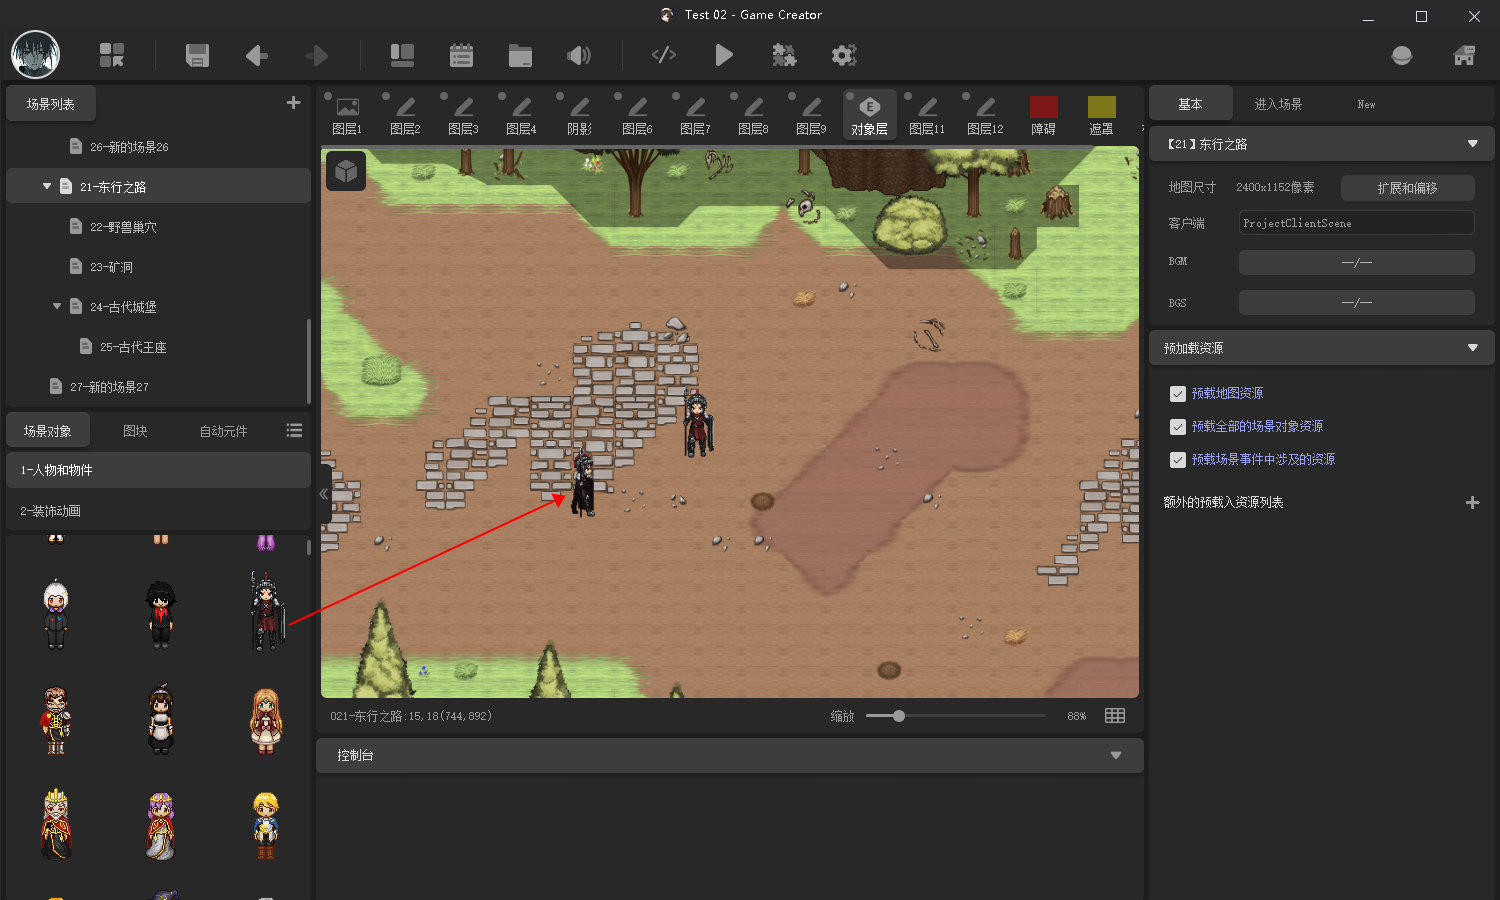Toggle visibility dot of 图层4
The width and height of the screenshot is (1500, 900).
pos(502,97)
